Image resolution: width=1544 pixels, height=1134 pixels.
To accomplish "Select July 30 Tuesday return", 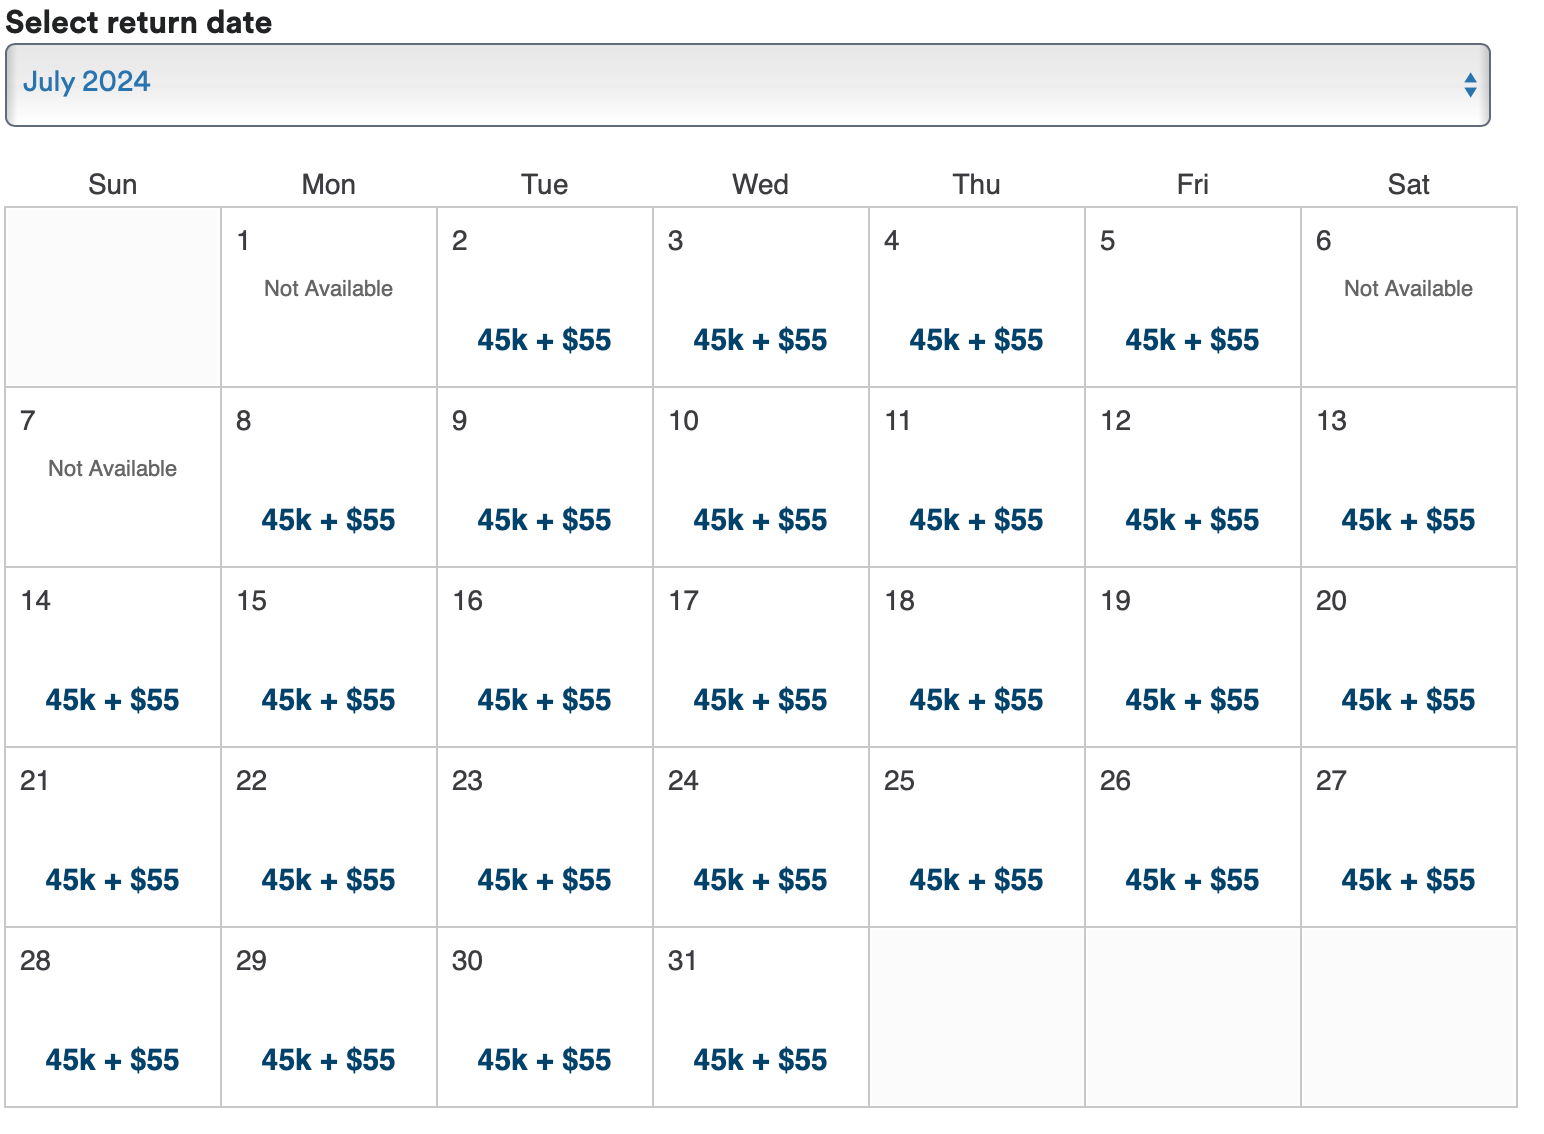I will point(544,1060).
